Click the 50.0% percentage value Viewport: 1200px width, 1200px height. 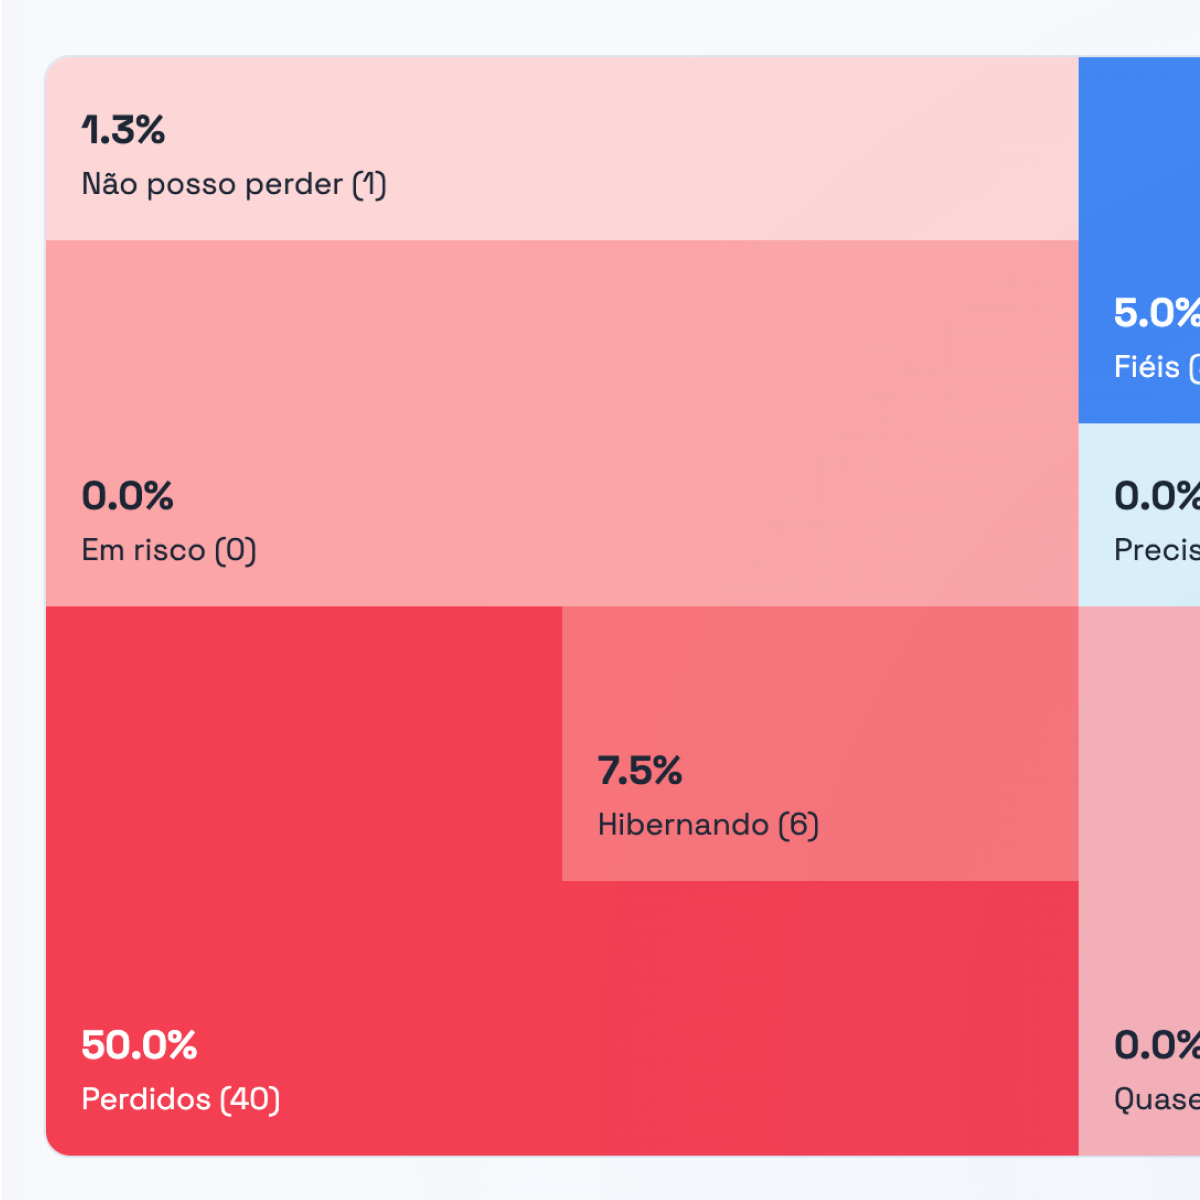pyautogui.click(x=139, y=1045)
